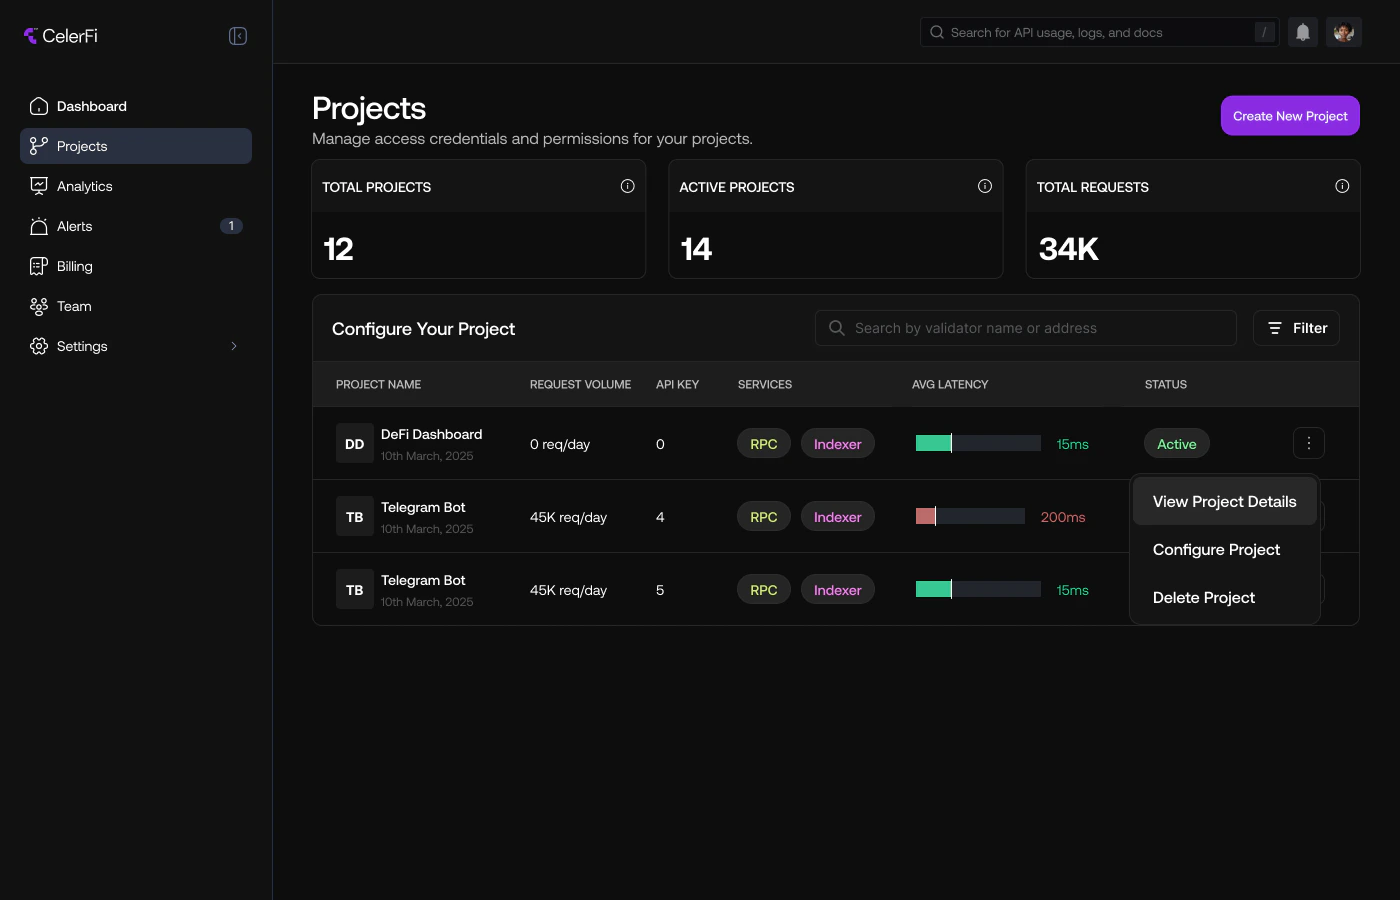This screenshot has width=1400, height=900.
Task: Expand the Settings section chevron
Action: click(x=234, y=346)
